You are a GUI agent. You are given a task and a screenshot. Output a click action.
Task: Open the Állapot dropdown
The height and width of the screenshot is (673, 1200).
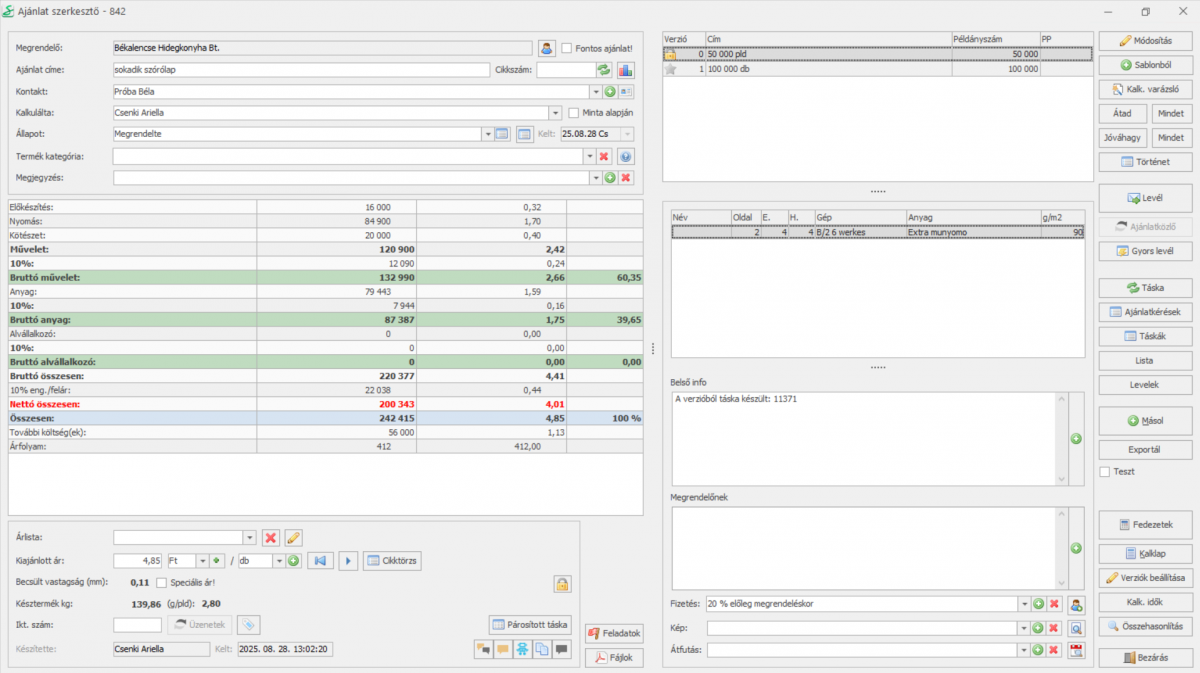click(x=488, y=134)
